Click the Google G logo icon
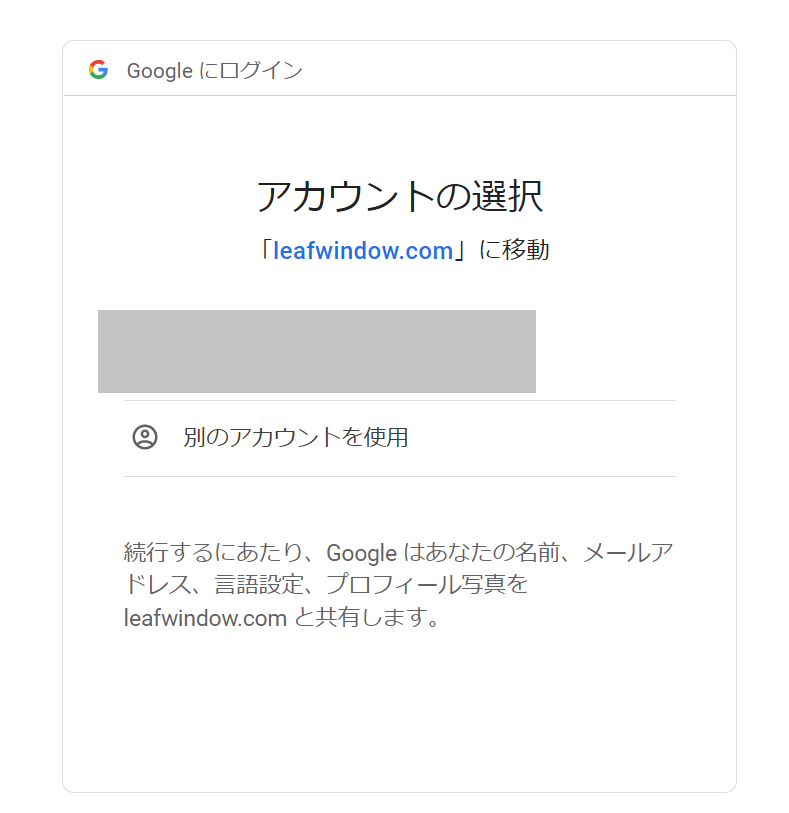This screenshot has width=789, height=813. (98, 69)
